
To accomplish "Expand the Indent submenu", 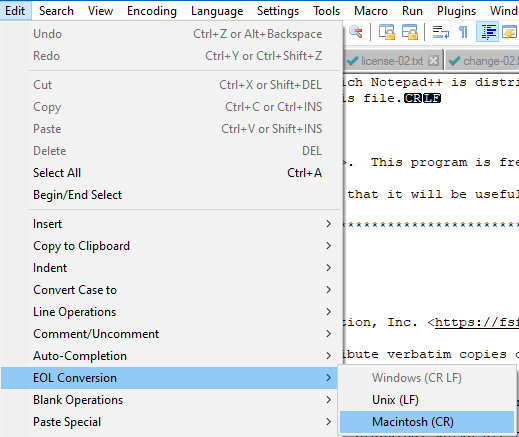I will pyautogui.click(x=172, y=268).
